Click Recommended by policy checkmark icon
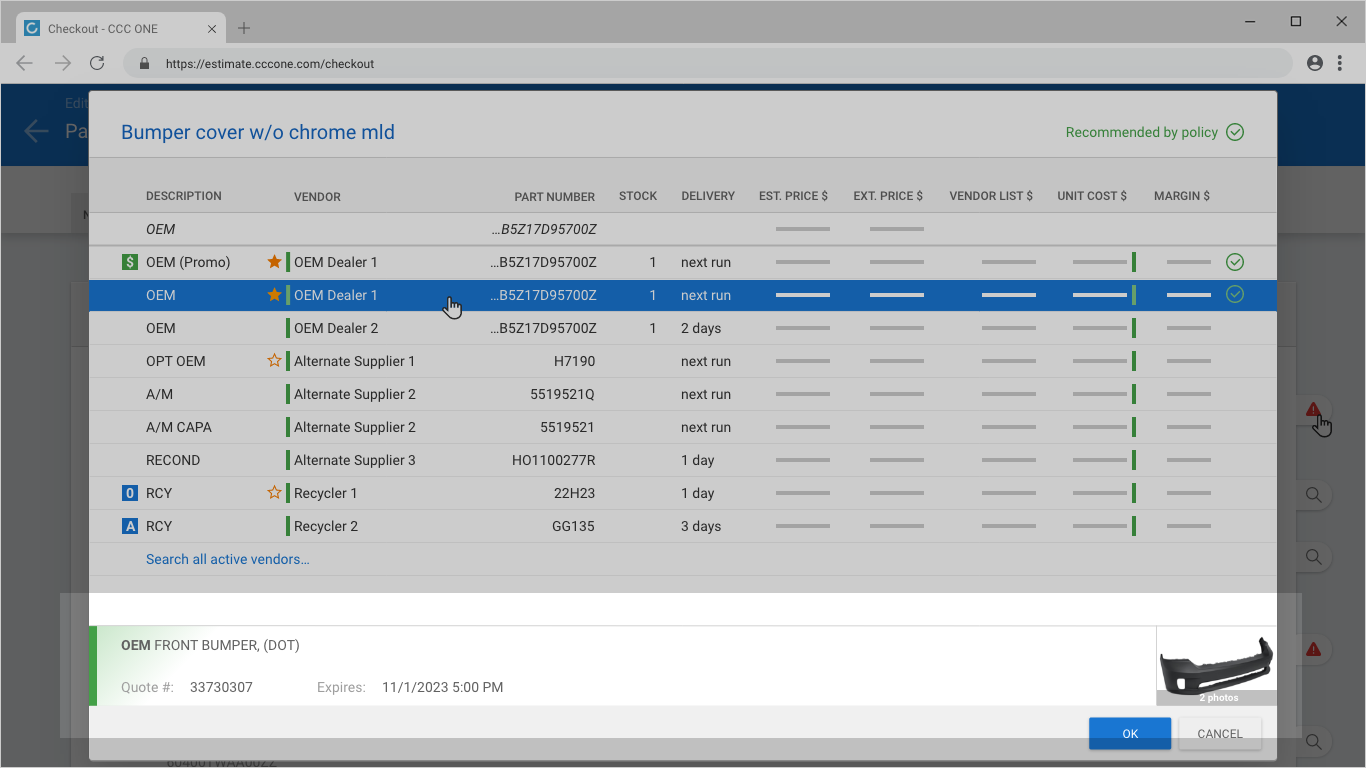The image size is (1366, 768). (x=1235, y=132)
